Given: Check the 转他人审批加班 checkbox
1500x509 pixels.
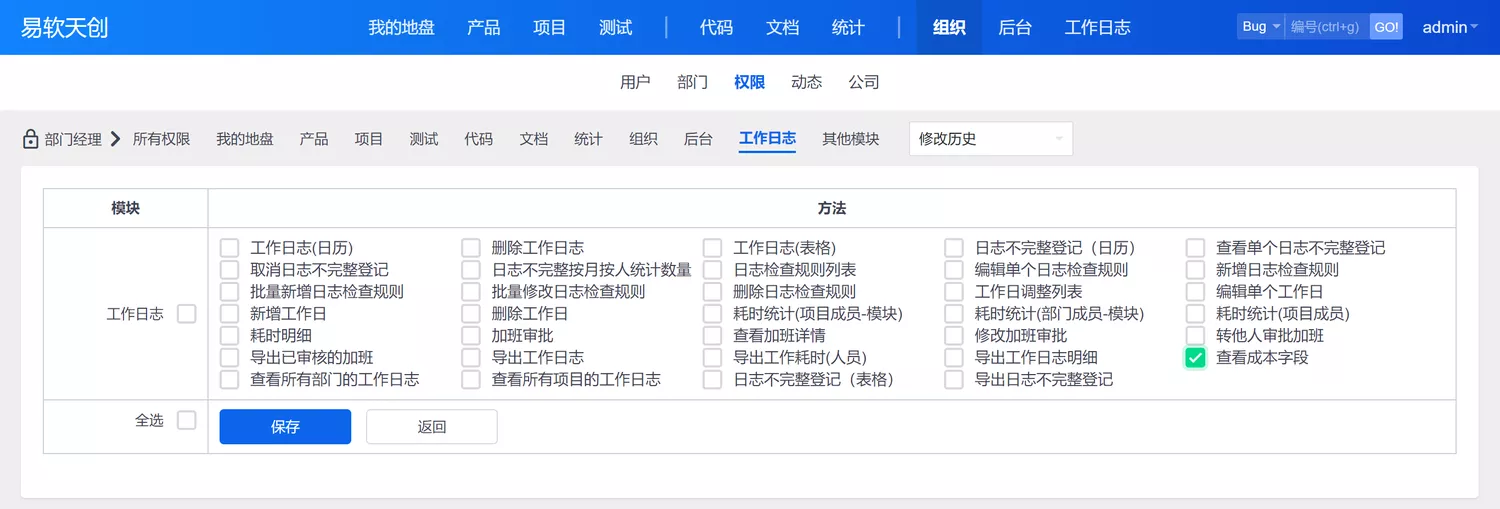Looking at the screenshot, I should (x=1195, y=336).
